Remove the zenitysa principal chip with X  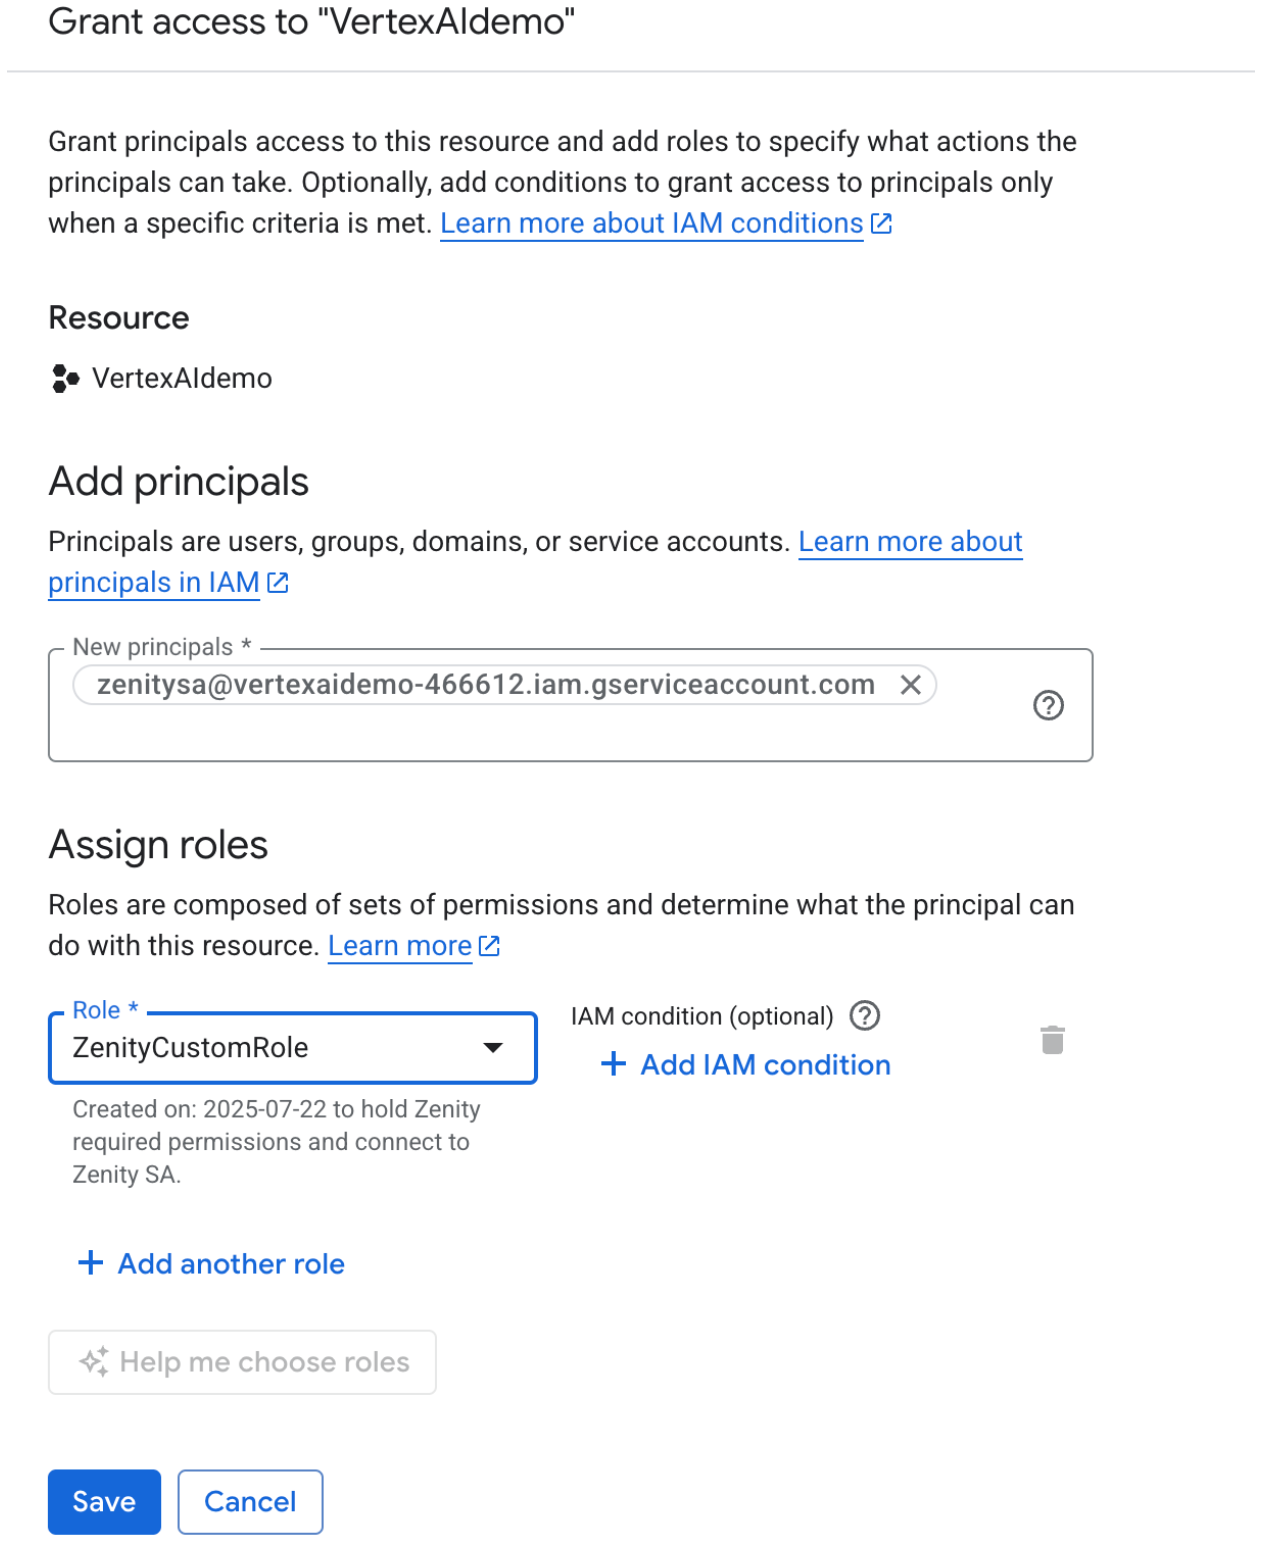pyautogui.click(x=909, y=685)
